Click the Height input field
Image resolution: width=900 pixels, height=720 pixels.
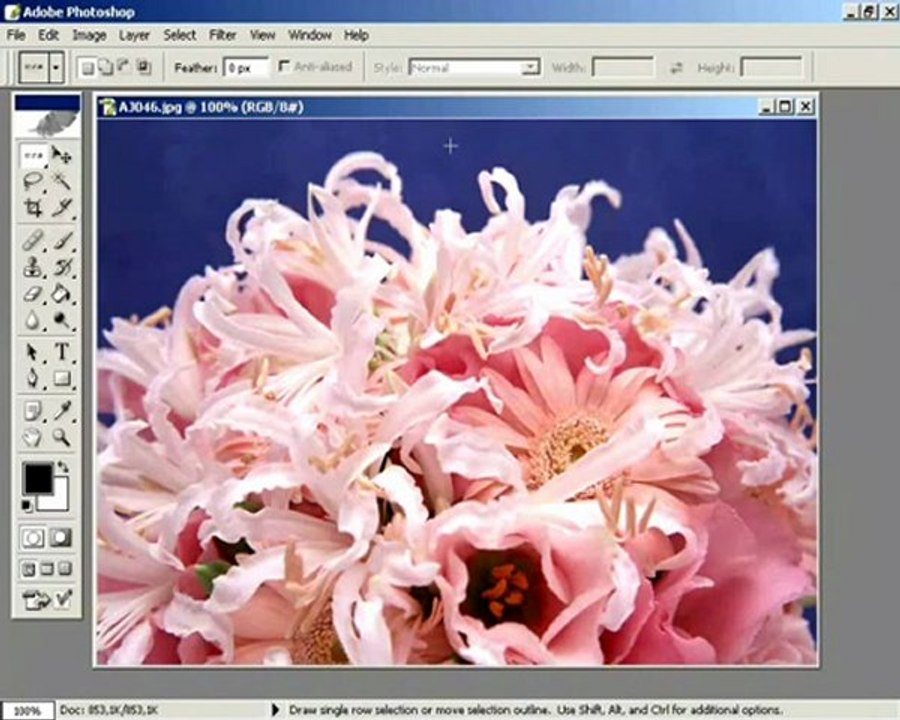pyautogui.click(x=772, y=68)
